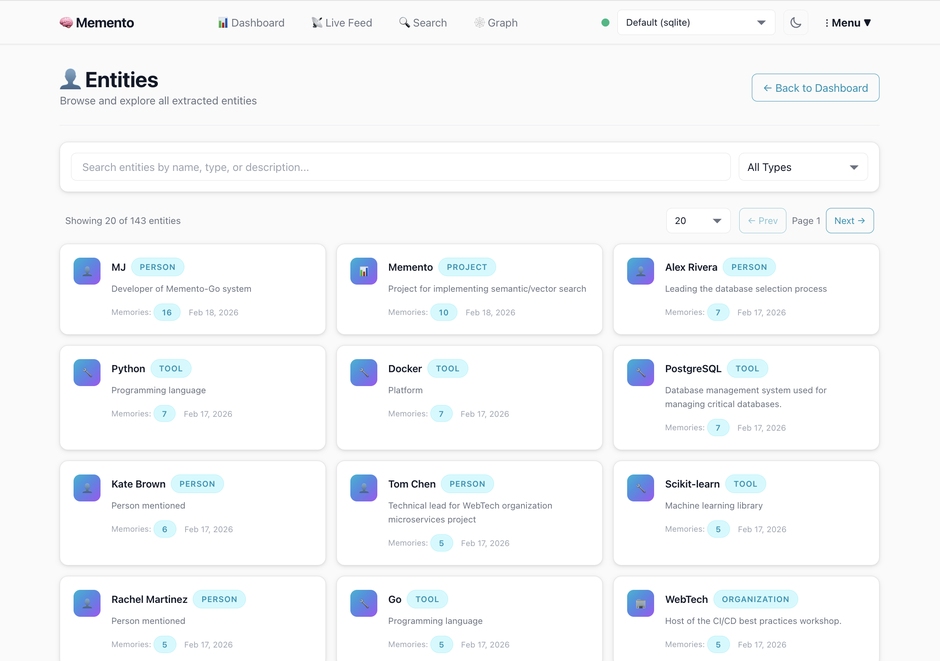This screenshot has width=940, height=661.
Task: Open the All Types filter dropdown
Action: 803,167
